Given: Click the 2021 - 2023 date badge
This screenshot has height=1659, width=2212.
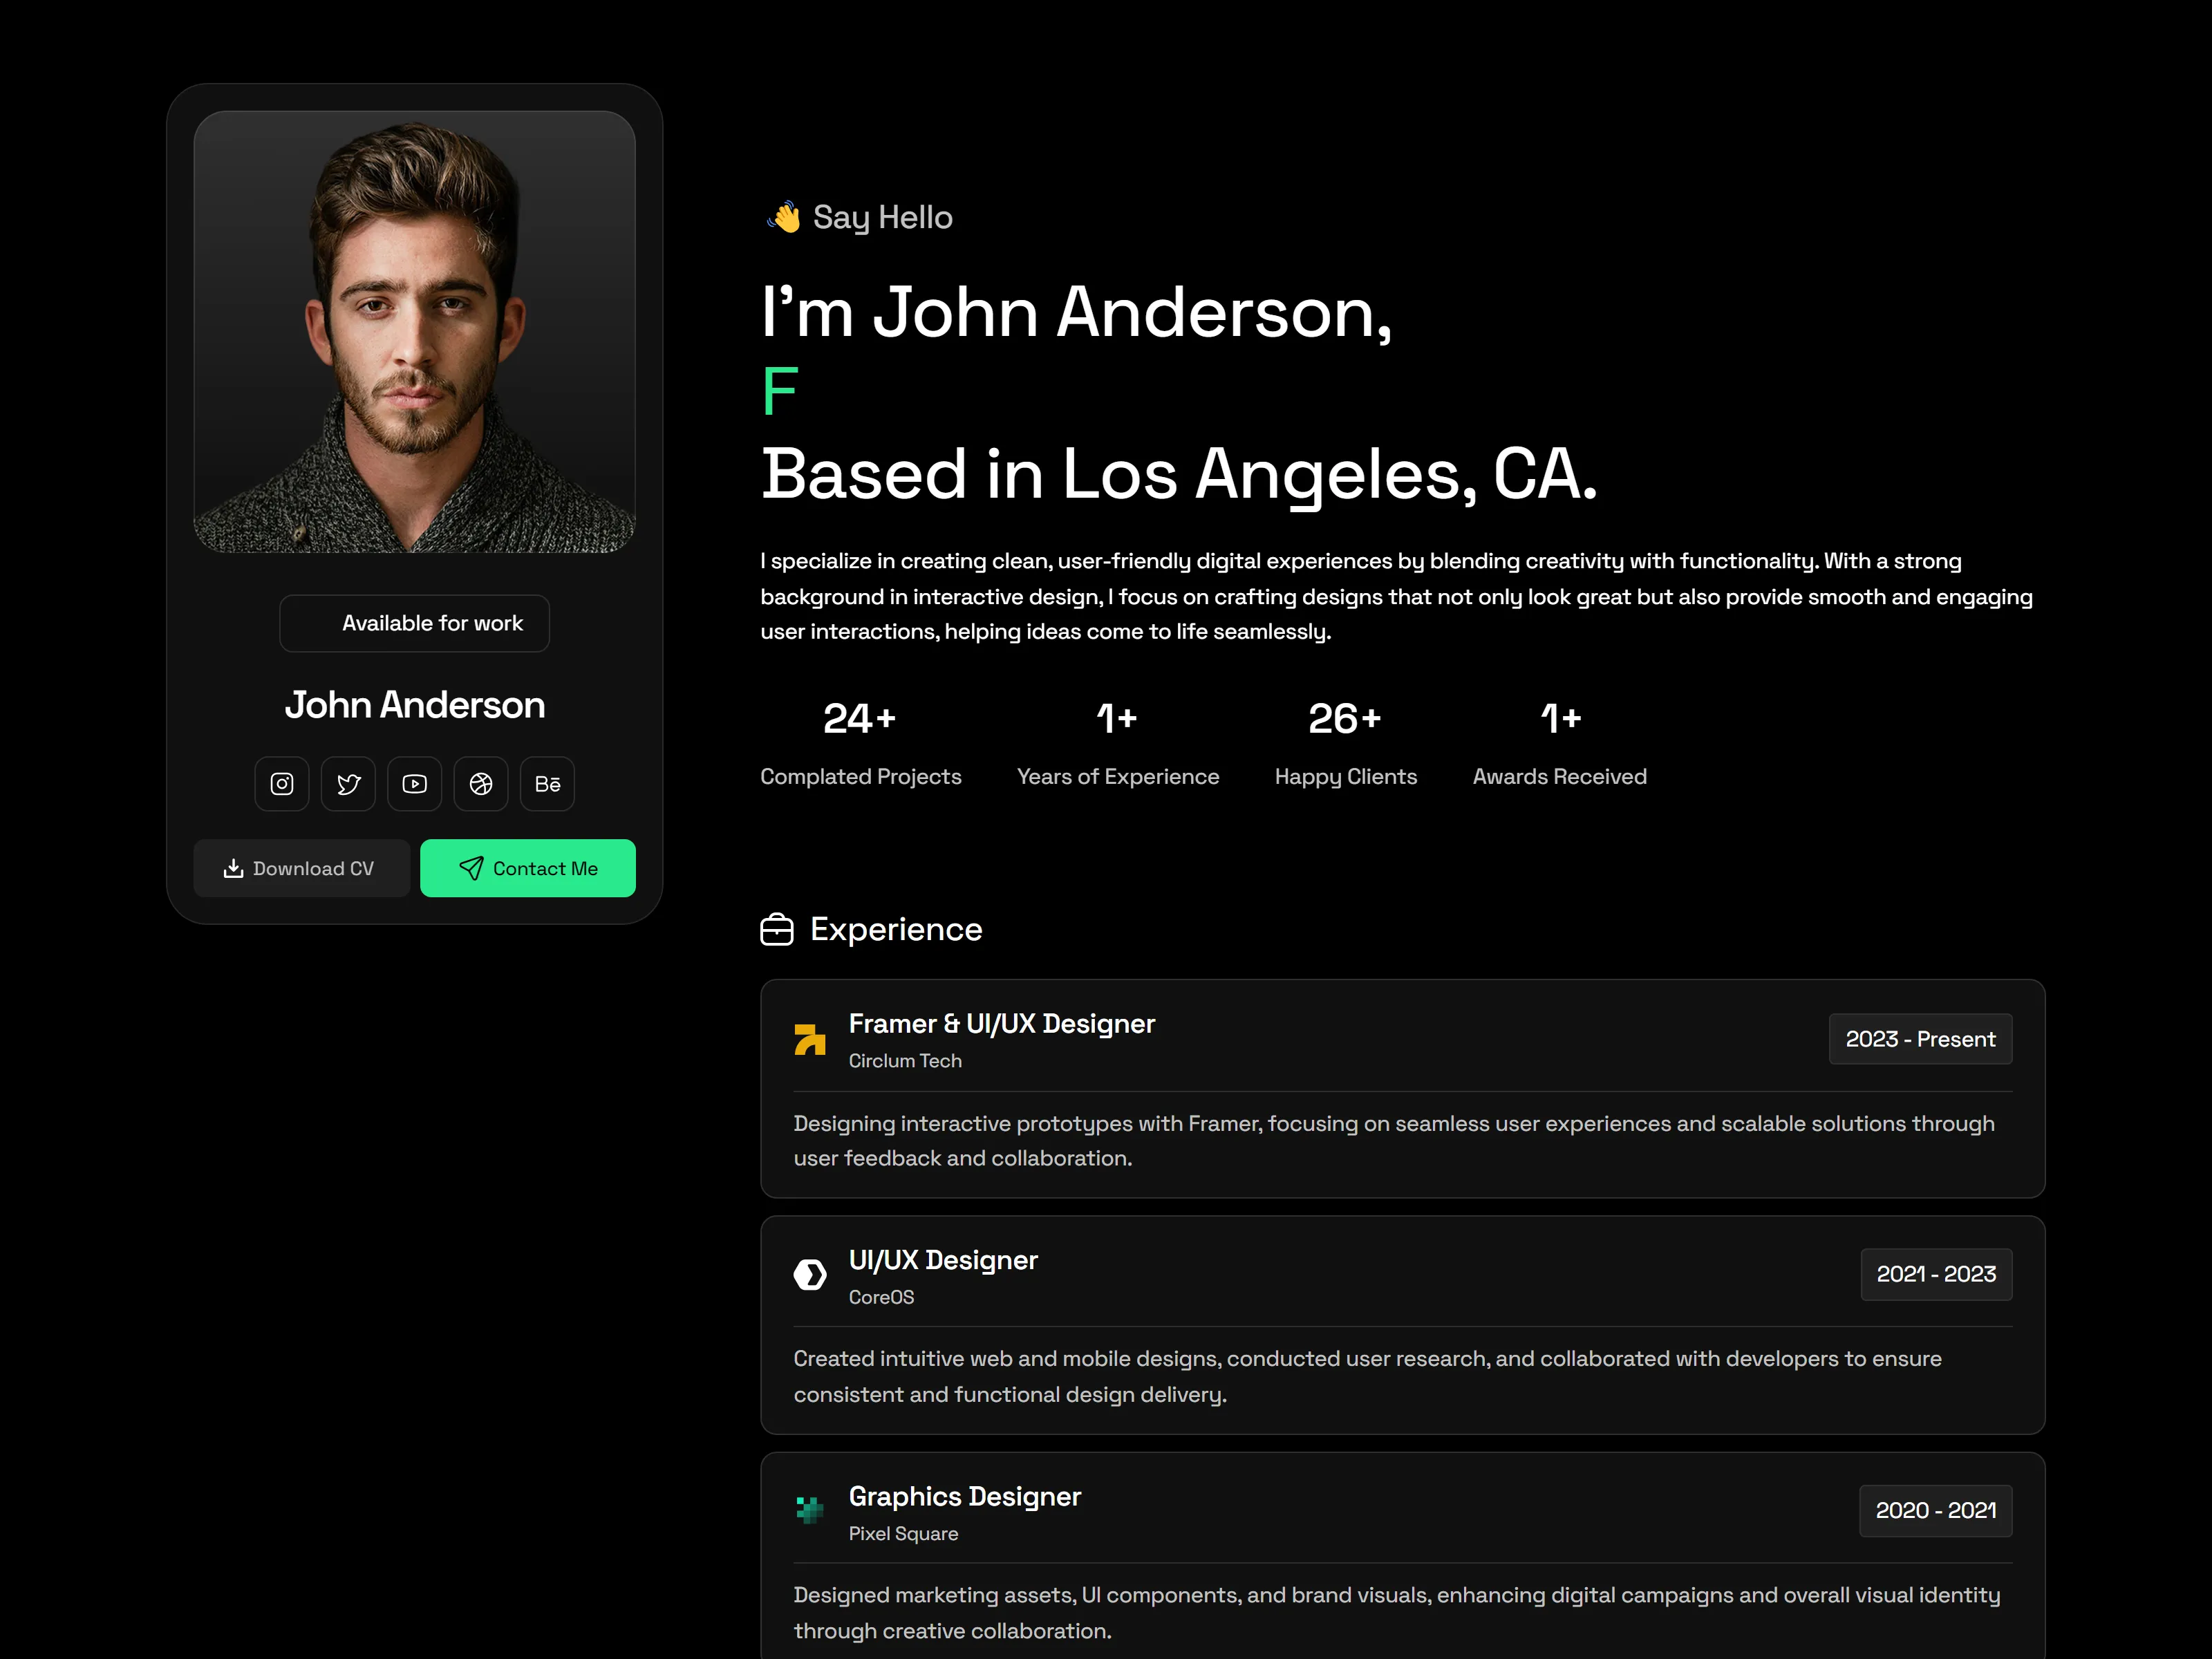Looking at the screenshot, I should pos(1936,1274).
